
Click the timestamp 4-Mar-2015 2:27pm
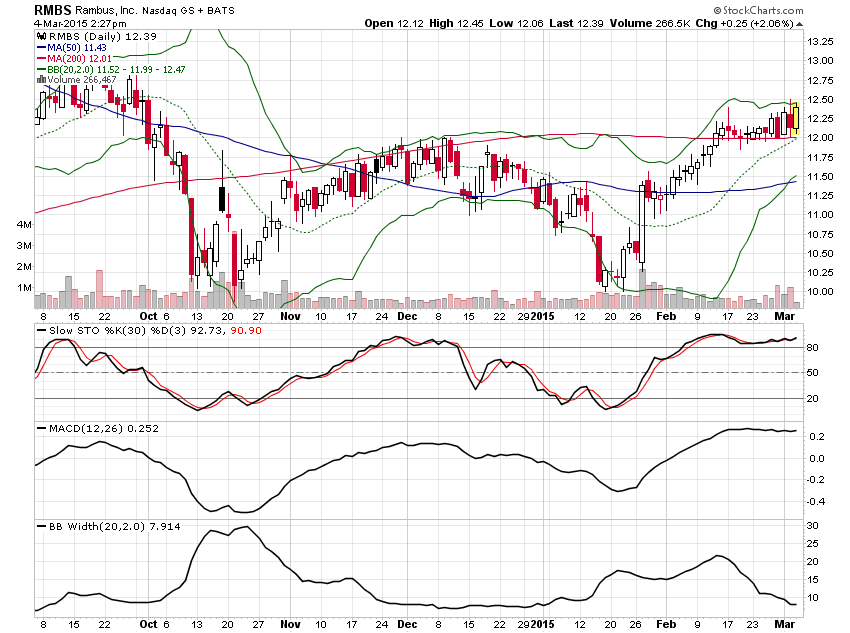(80, 23)
